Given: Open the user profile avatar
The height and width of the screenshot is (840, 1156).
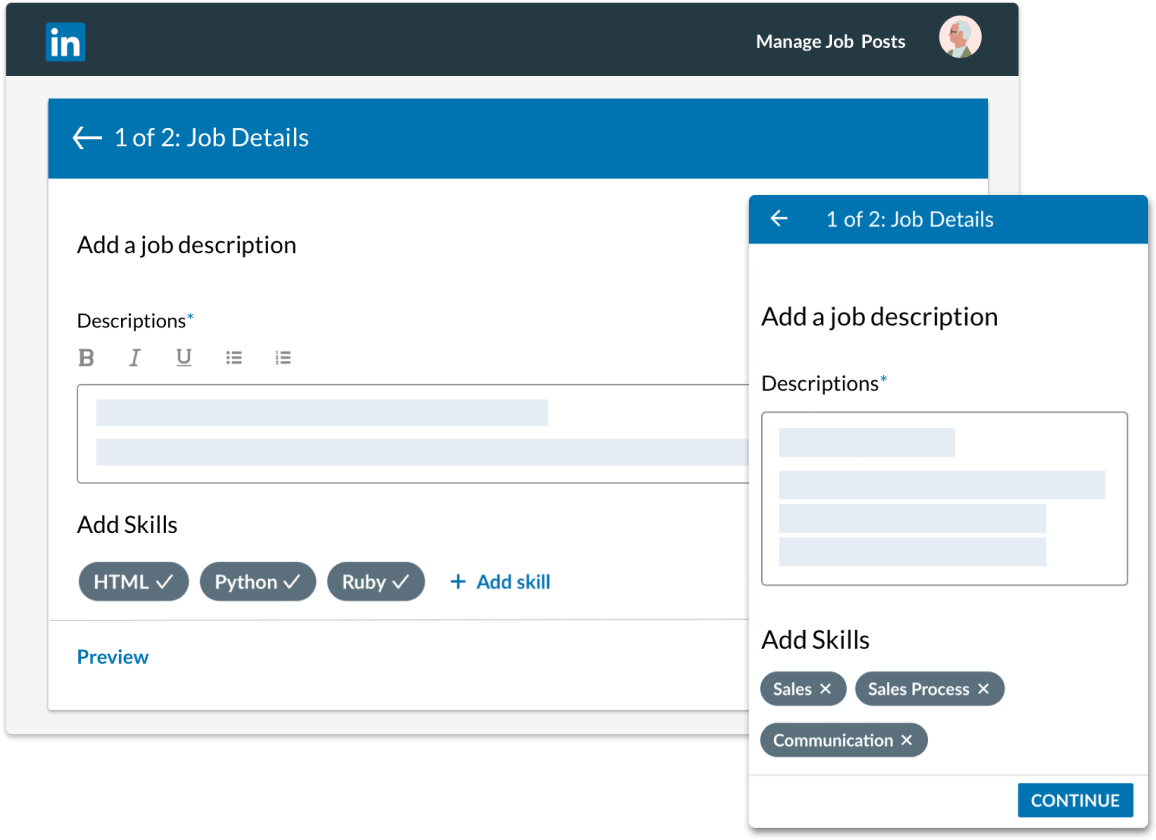Looking at the screenshot, I should pyautogui.click(x=959, y=39).
